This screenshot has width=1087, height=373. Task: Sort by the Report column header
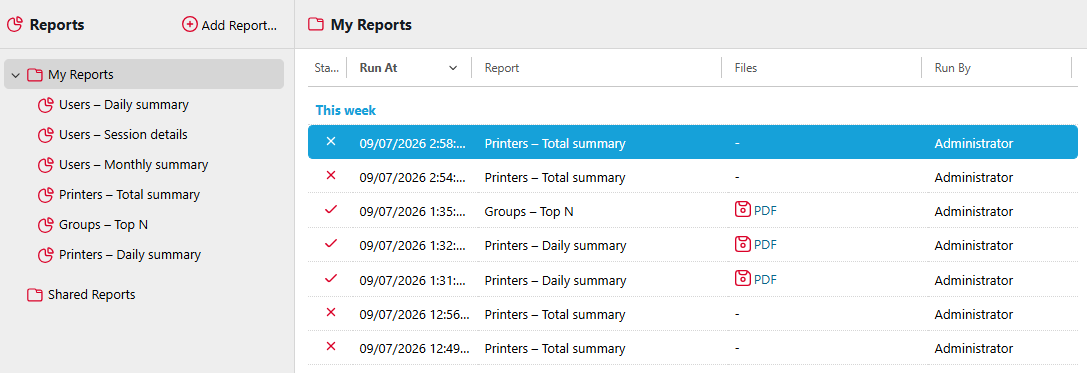[502, 68]
